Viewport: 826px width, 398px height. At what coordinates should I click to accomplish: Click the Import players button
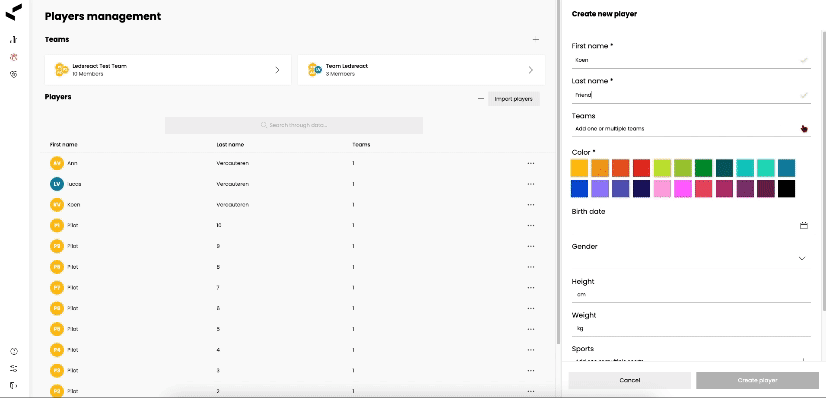[514, 99]
